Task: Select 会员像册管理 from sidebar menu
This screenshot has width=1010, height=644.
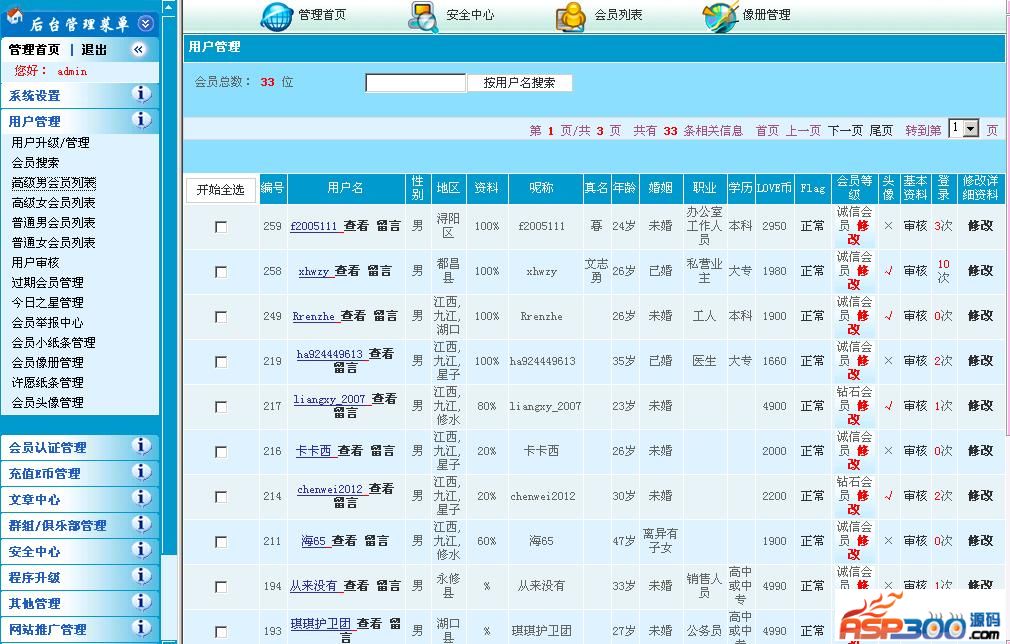Action: tap(48, 363)
